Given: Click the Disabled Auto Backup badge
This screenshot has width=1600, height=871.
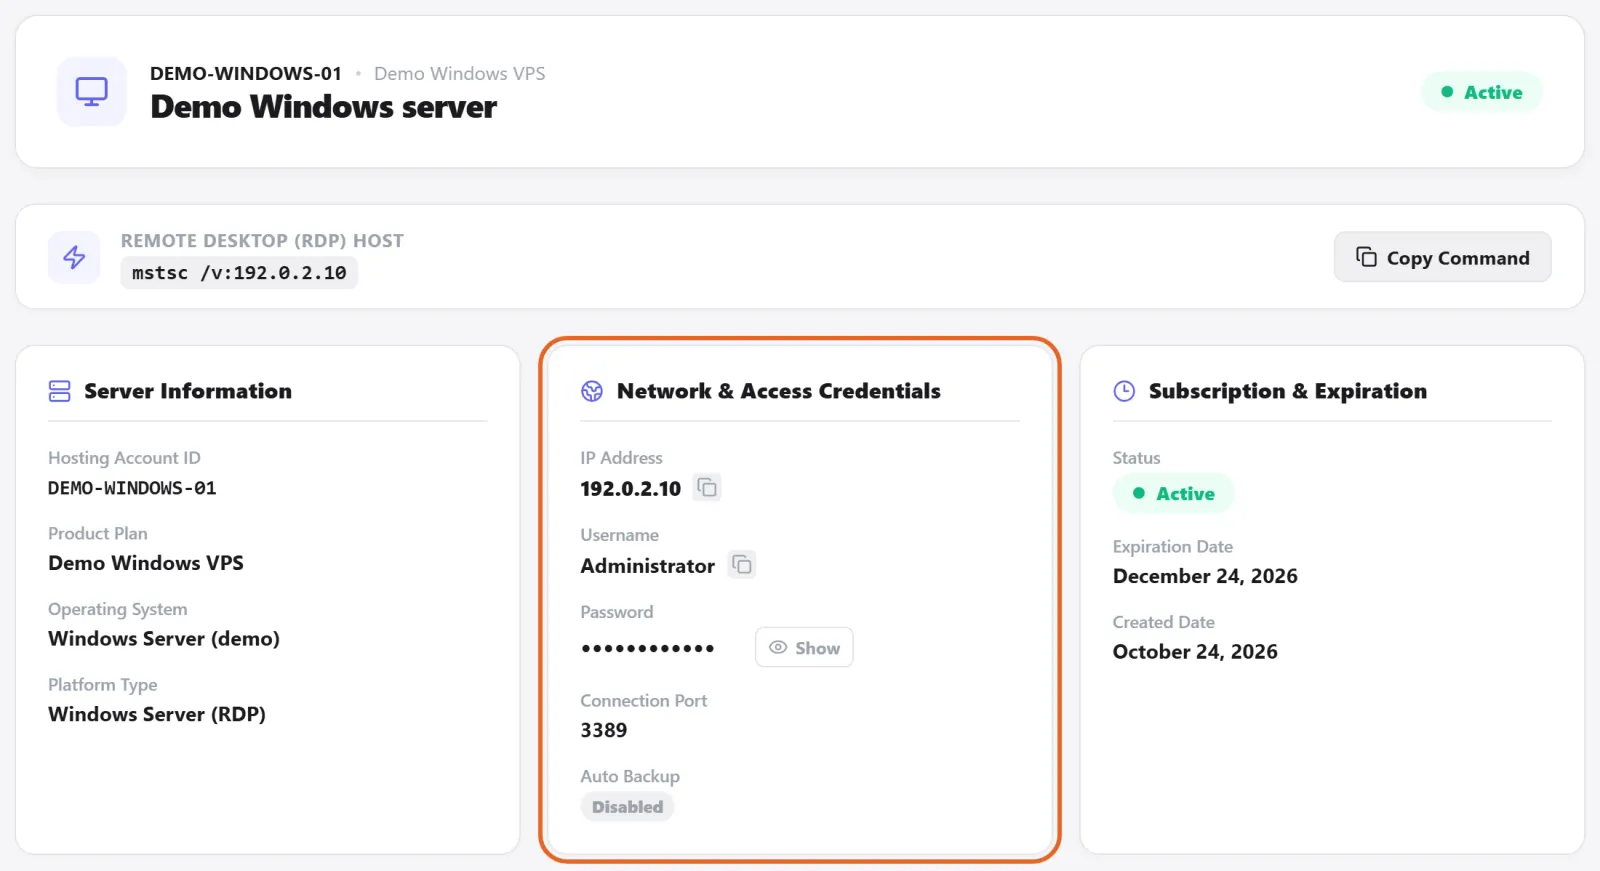Looking at the screenshot, I should 627,807.
